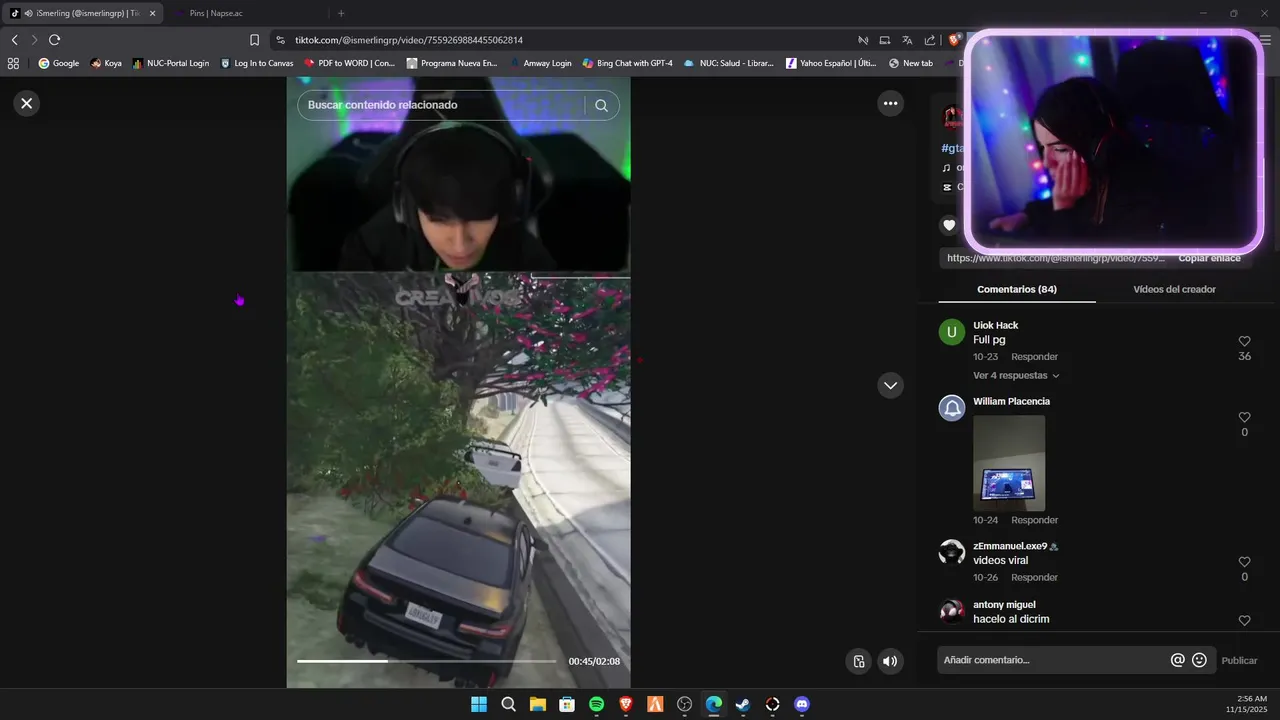Open William Placencia's profile name
This screenshot has height=720, width=1280.
pyautogui.click(x=1011, y=401)
